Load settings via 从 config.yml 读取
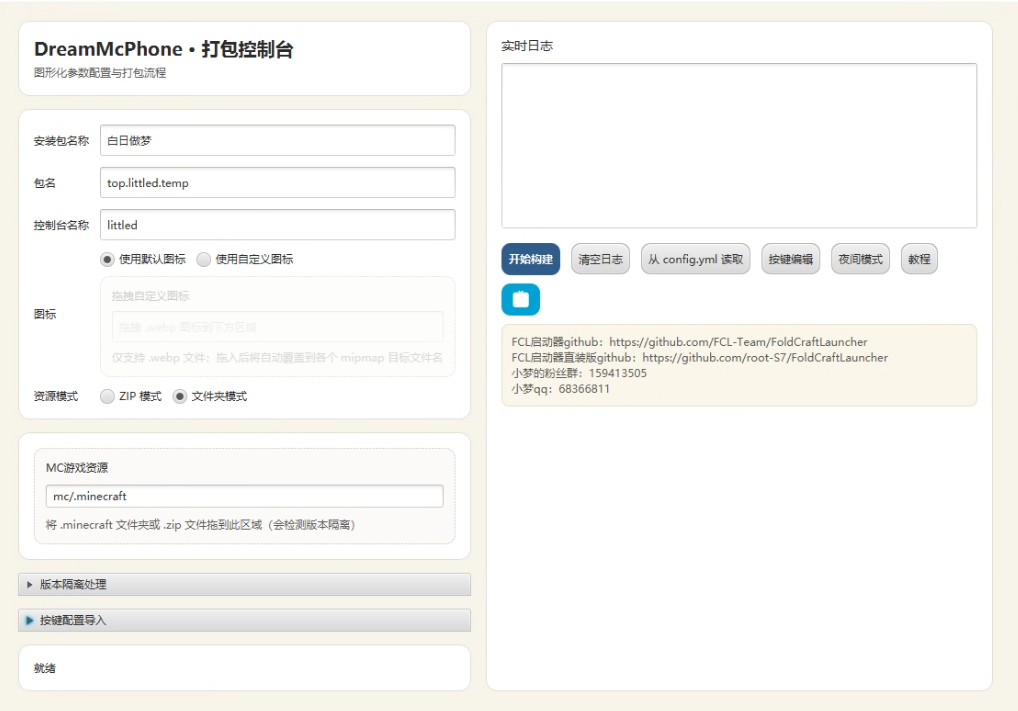Viewport: 1018px width, 711px height. tap(695, 259)
